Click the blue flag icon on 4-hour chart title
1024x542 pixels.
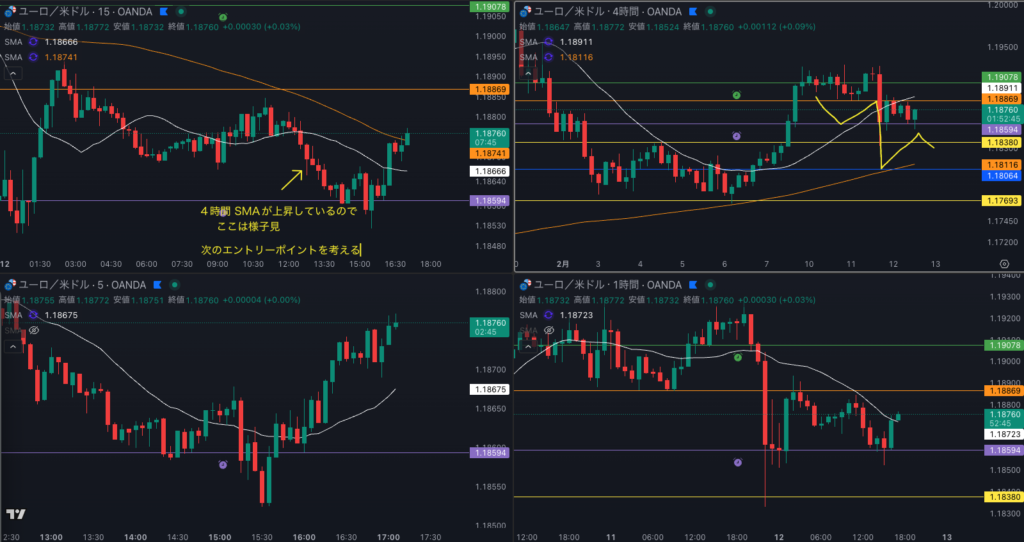coord(691,11)
